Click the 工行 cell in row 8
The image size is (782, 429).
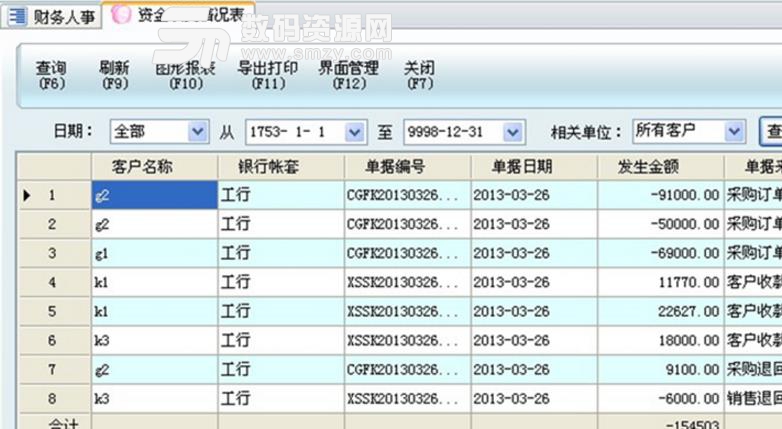coord(281,399)
